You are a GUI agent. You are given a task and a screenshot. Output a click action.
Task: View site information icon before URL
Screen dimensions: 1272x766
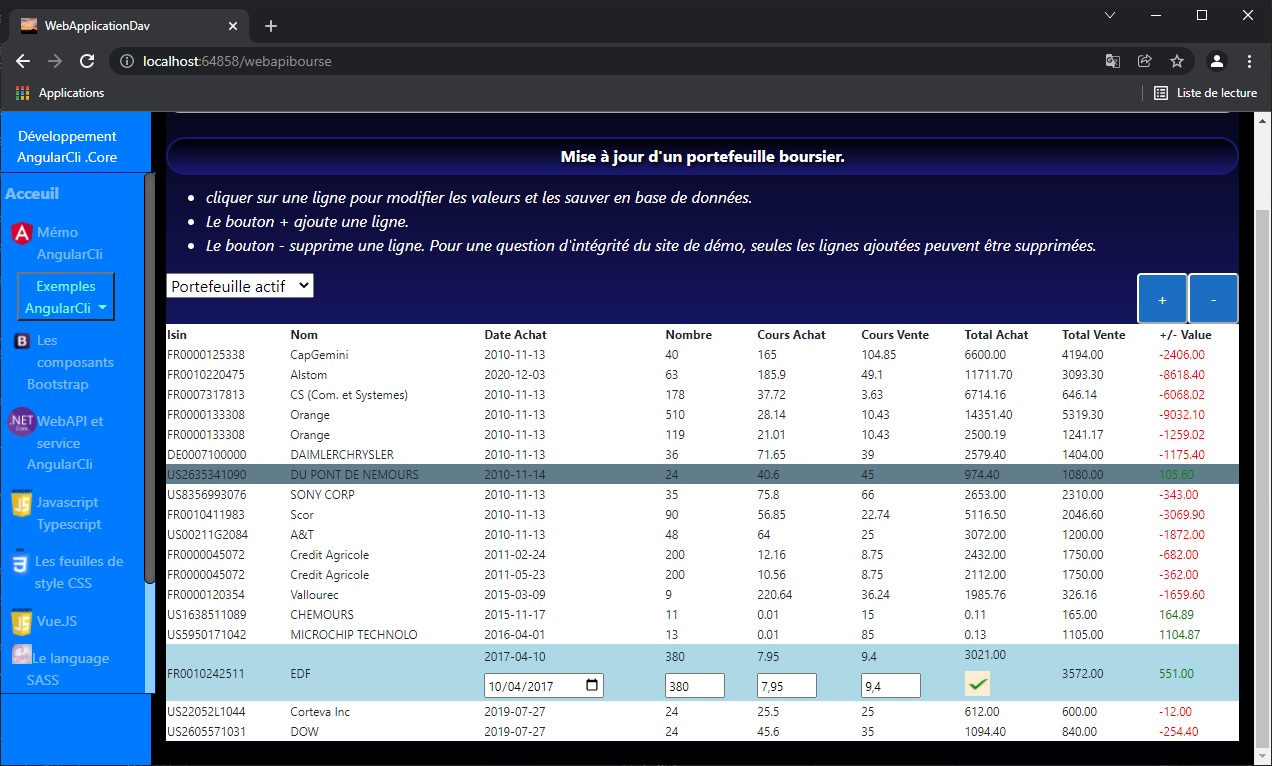coord(127,61)
